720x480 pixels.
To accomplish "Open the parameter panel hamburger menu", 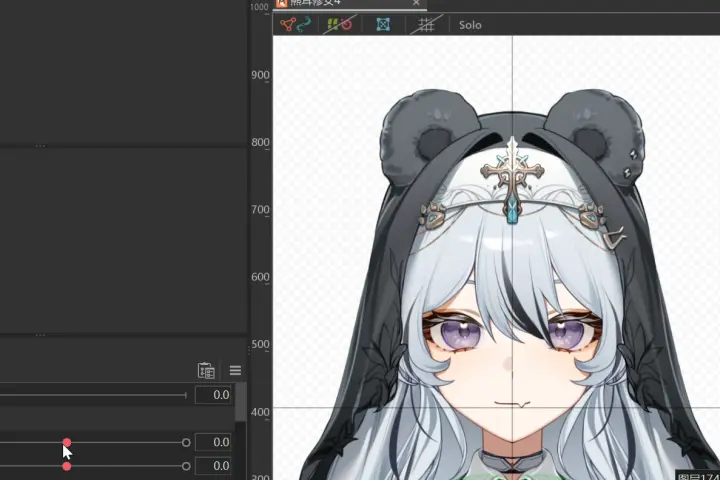I will (x=235, y=370).
